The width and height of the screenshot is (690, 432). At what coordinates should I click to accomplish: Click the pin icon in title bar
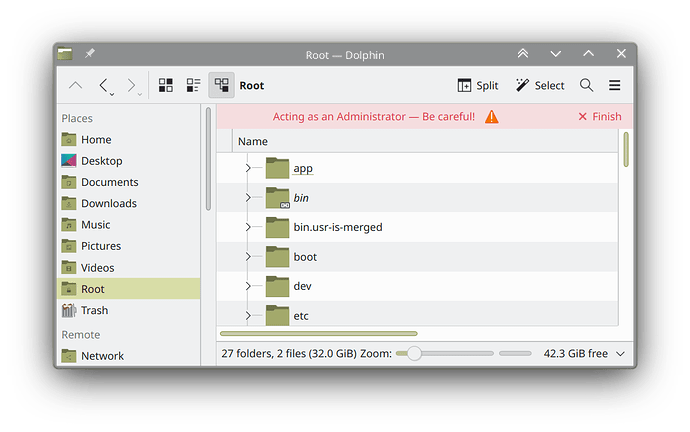90,54
